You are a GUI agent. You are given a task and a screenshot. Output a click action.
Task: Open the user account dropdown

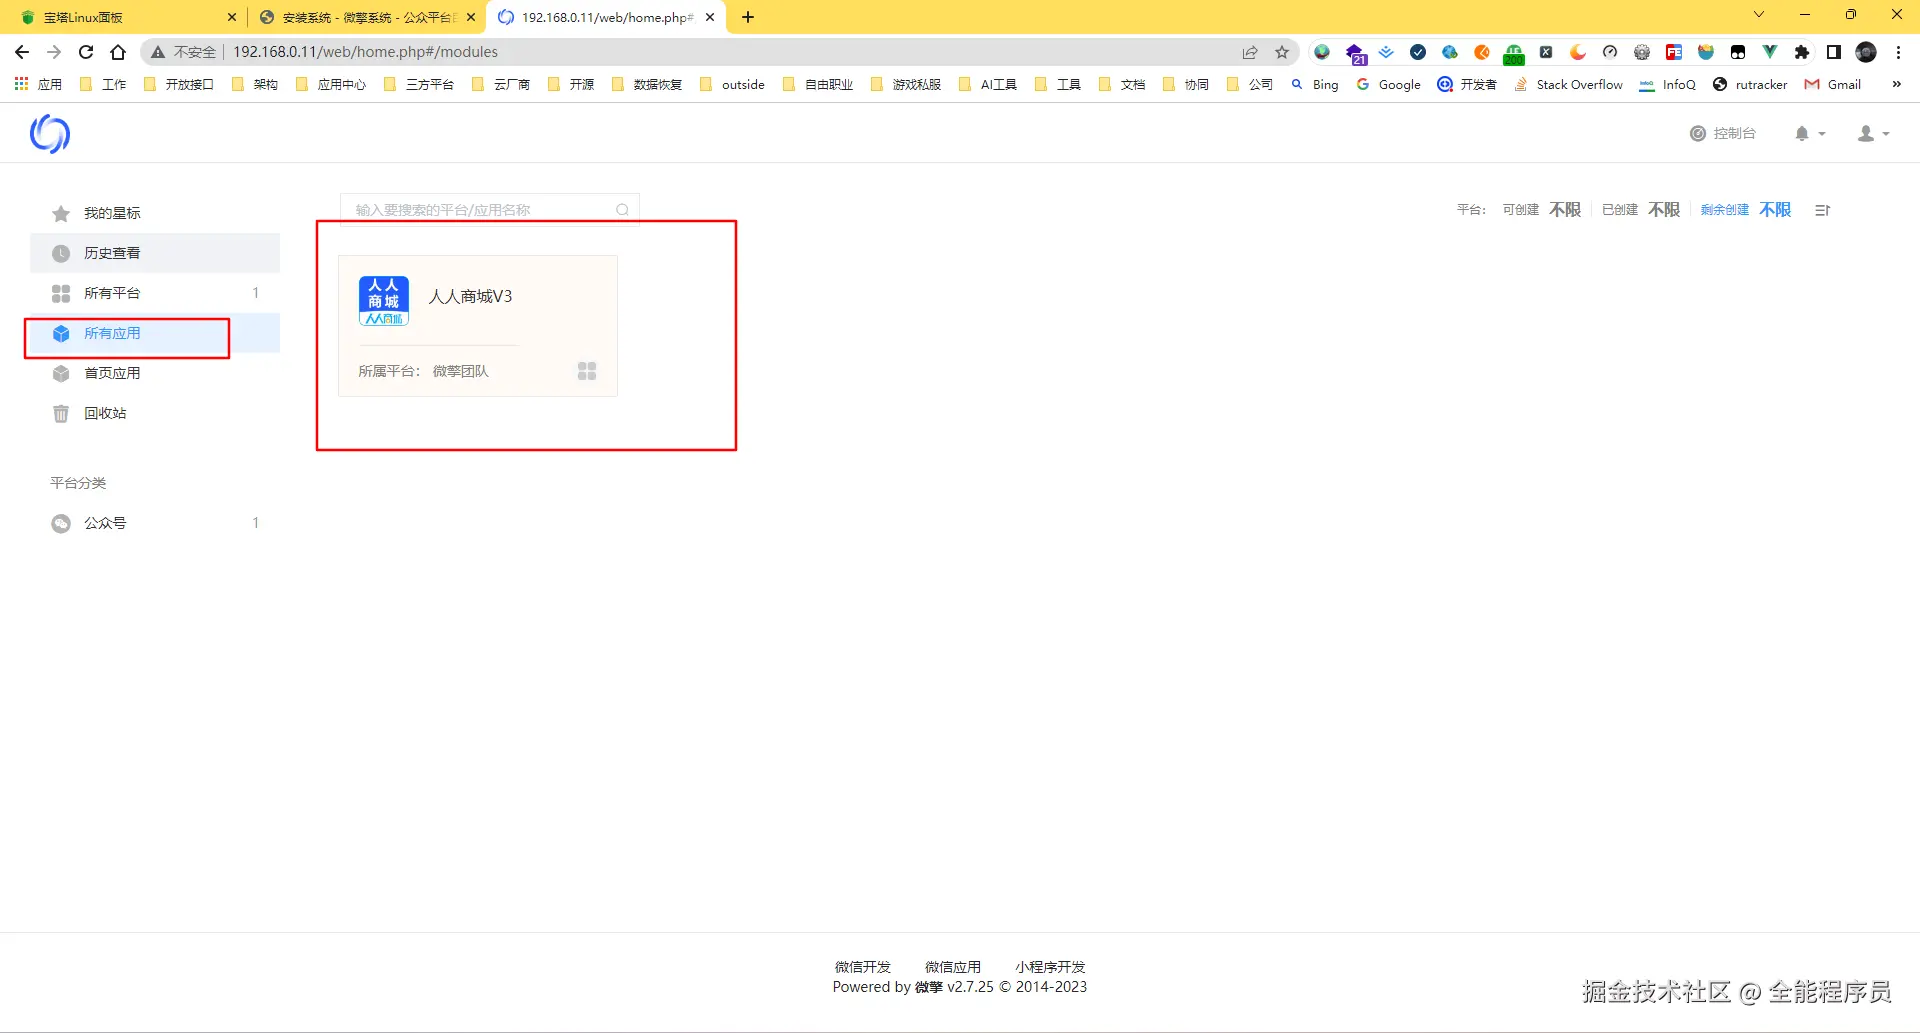point(1873,133)
